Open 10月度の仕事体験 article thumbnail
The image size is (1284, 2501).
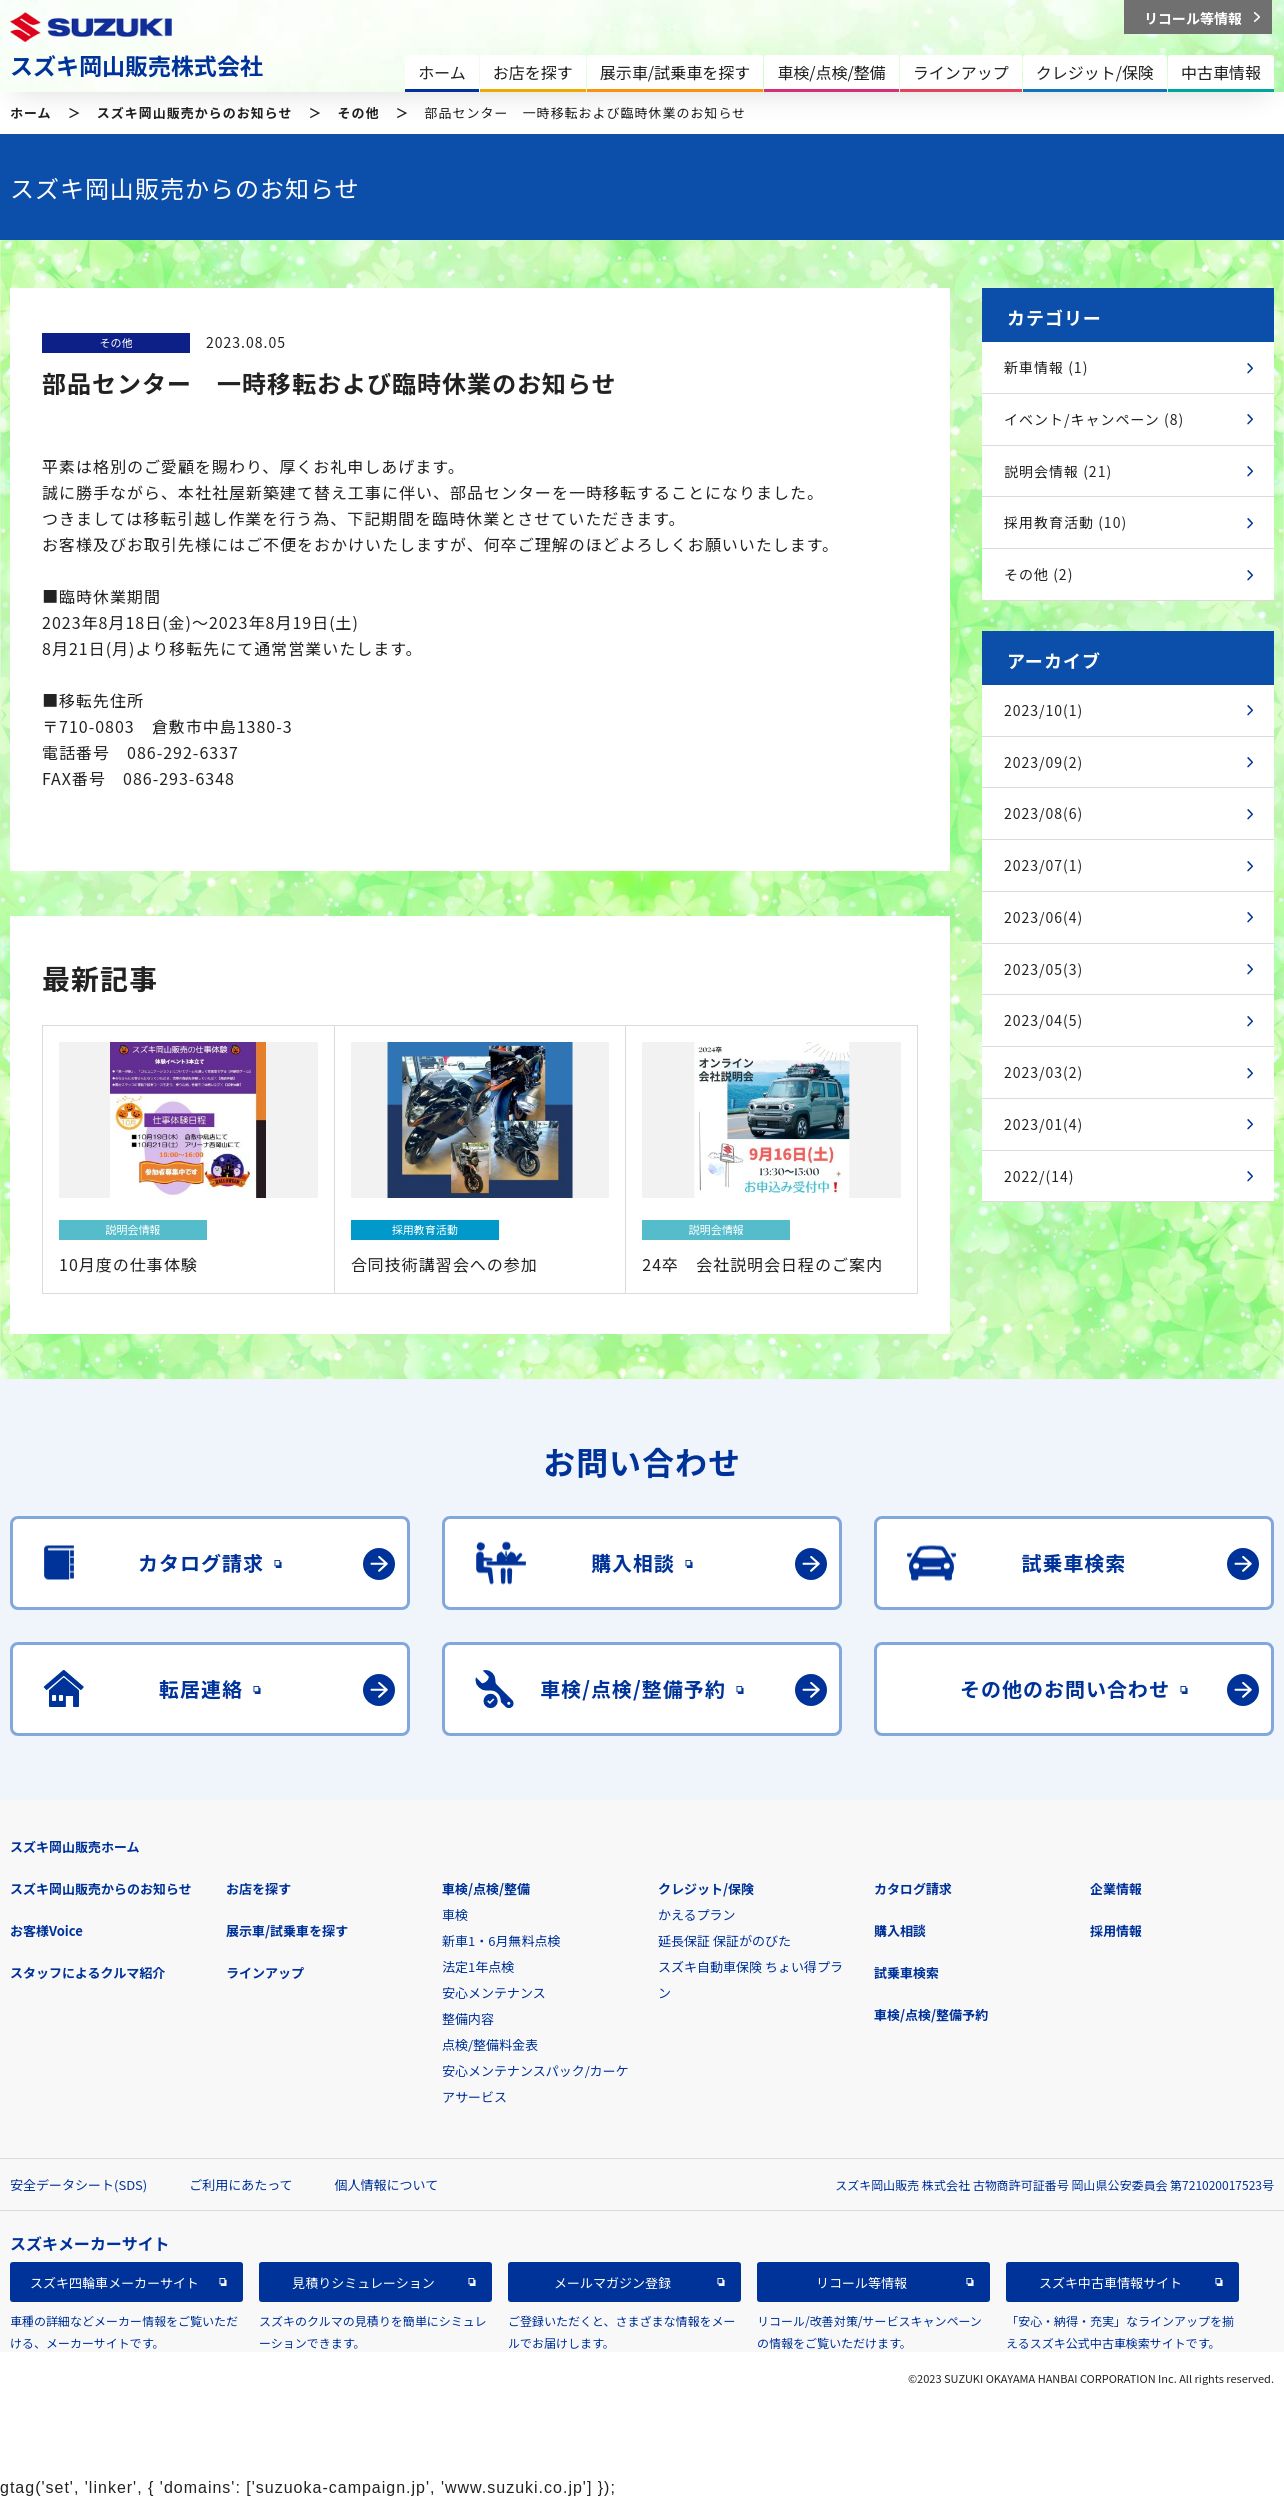pos(188,1120)
